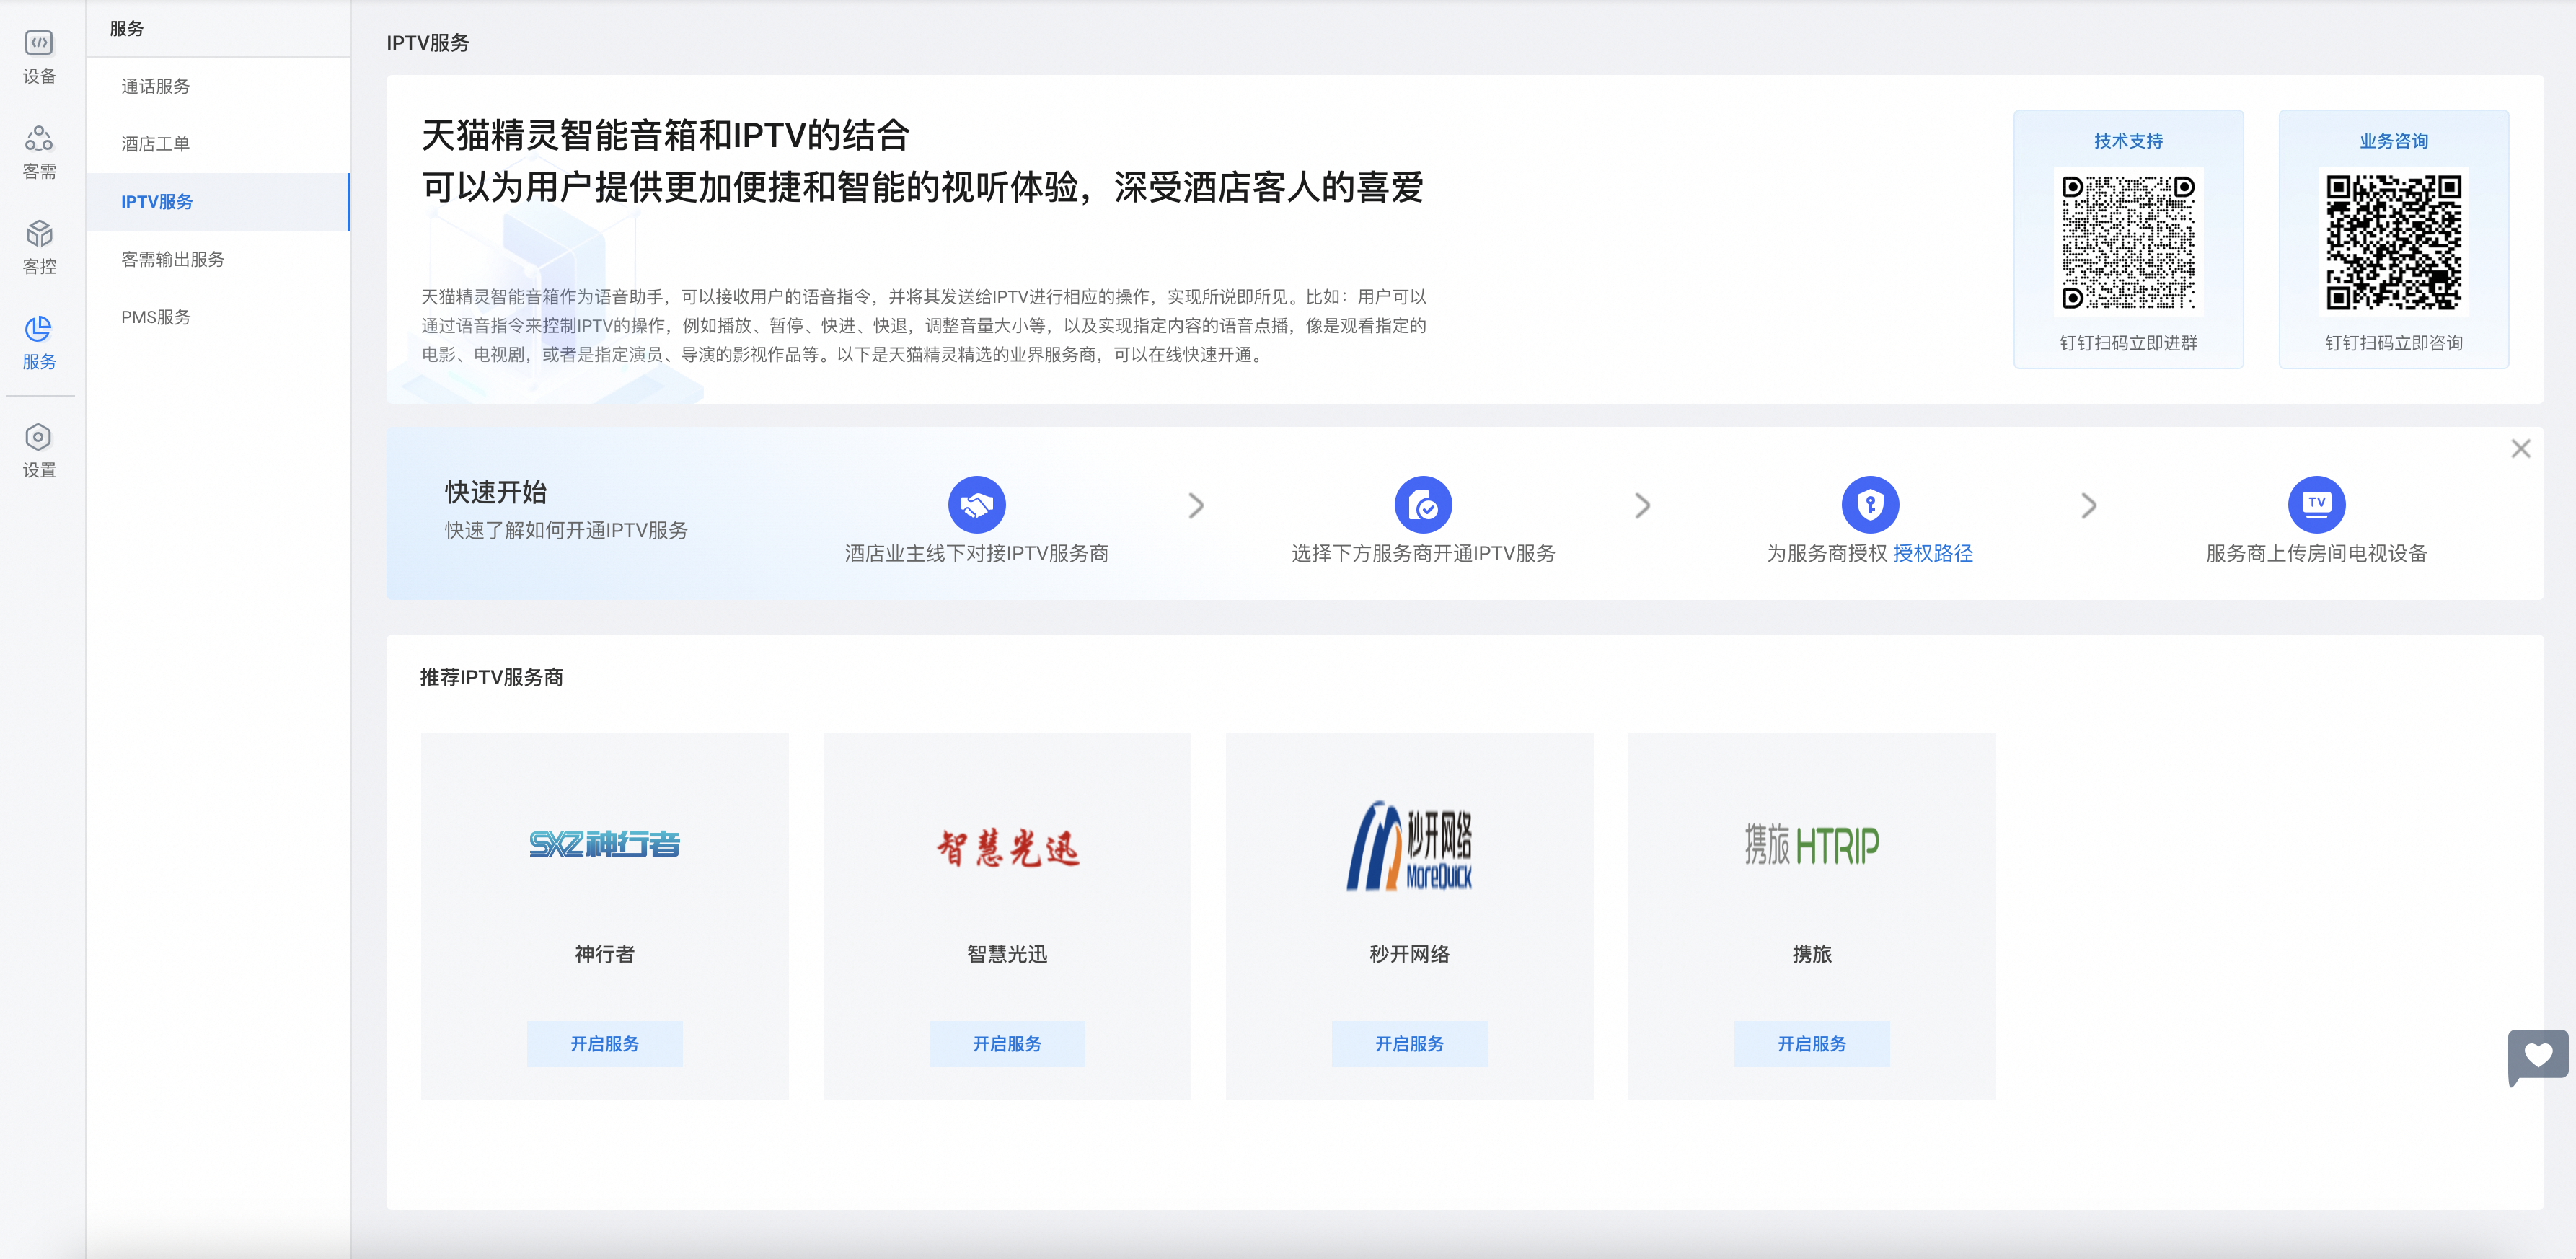The width and height of the screenshot is (2576, 1259).
Task: Click the 秒开网络 logo thumbnail
Action: point(1408,846)
